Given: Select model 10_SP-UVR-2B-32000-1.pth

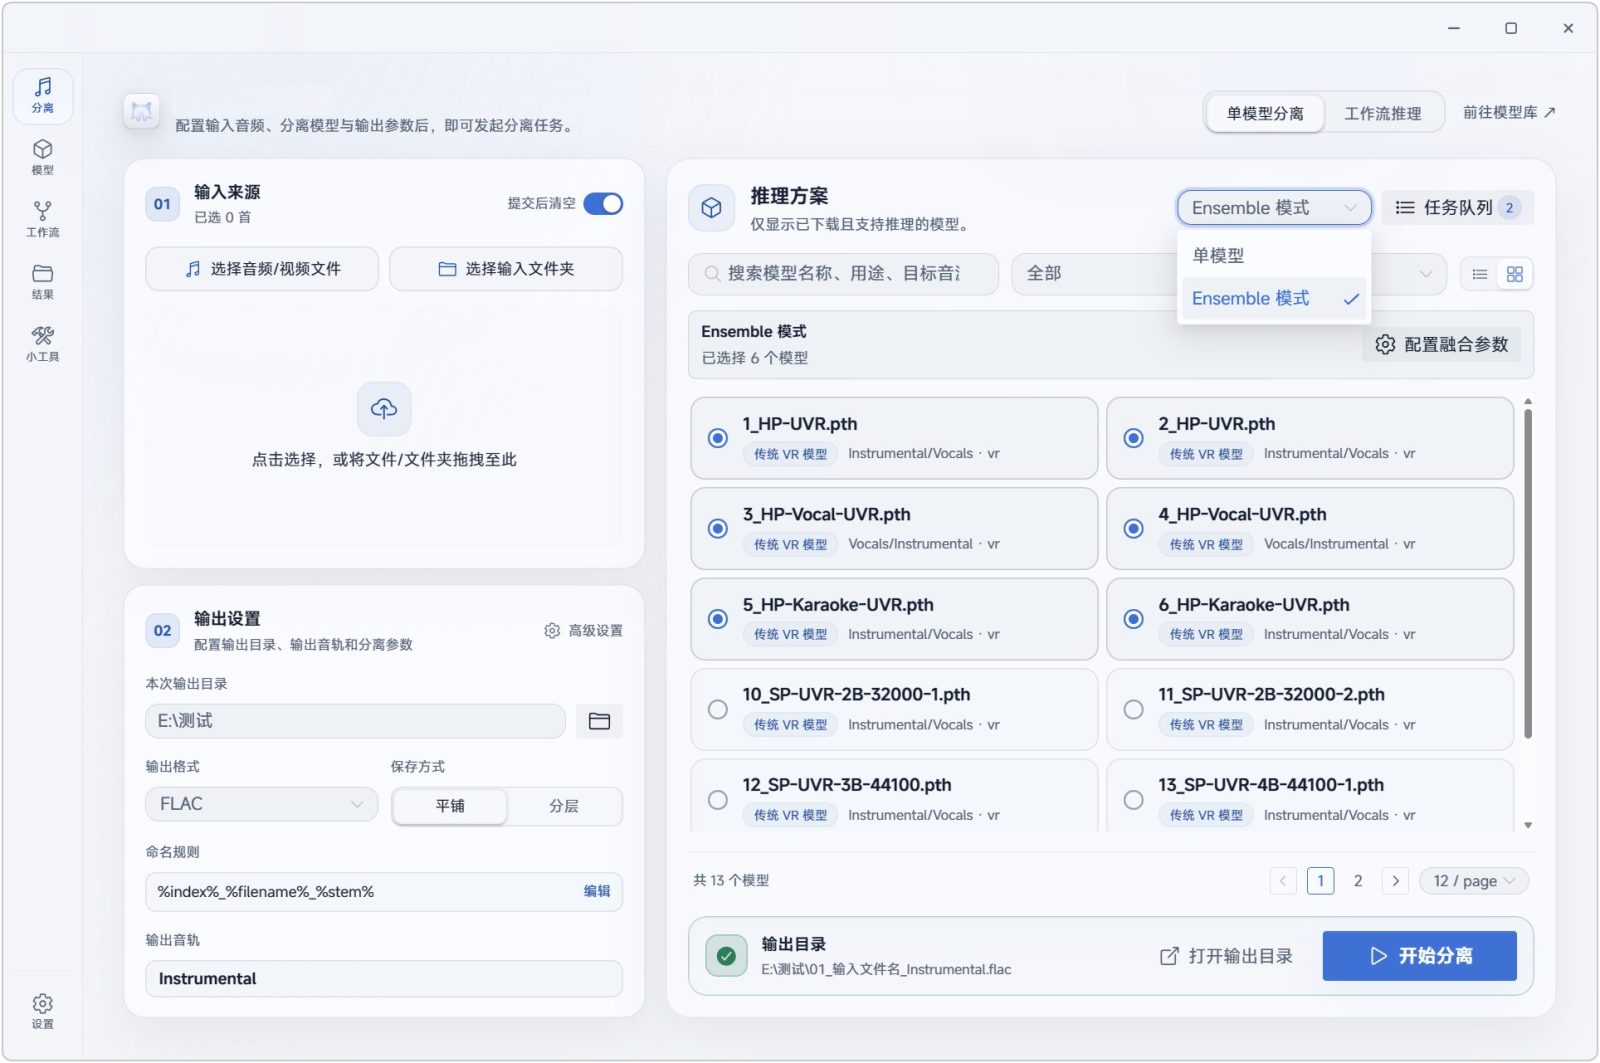Looking at the screenshot, I should tap(718, 709).
